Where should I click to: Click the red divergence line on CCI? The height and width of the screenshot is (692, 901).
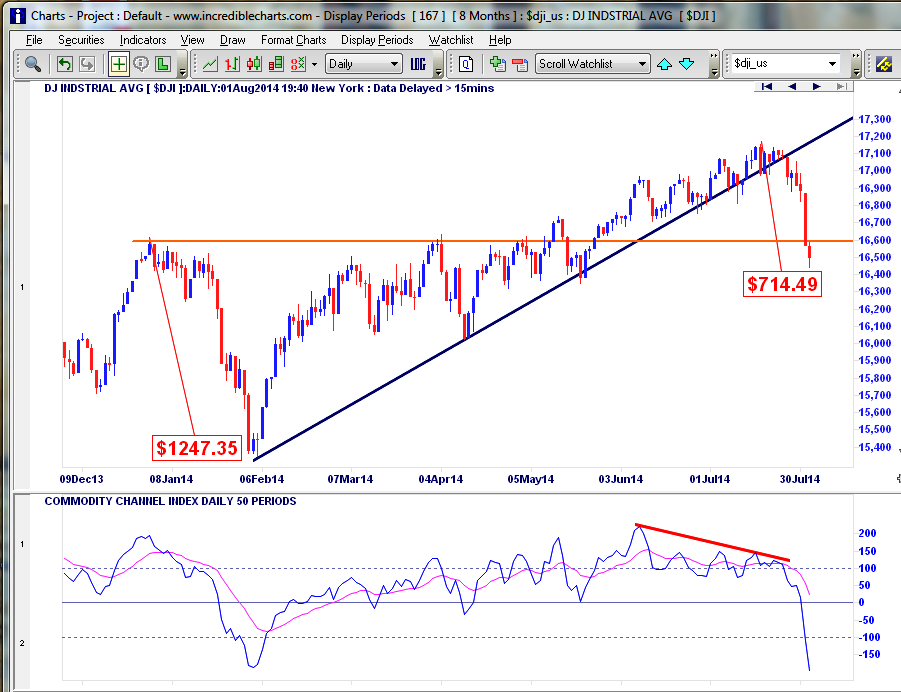tap(713, 542)
